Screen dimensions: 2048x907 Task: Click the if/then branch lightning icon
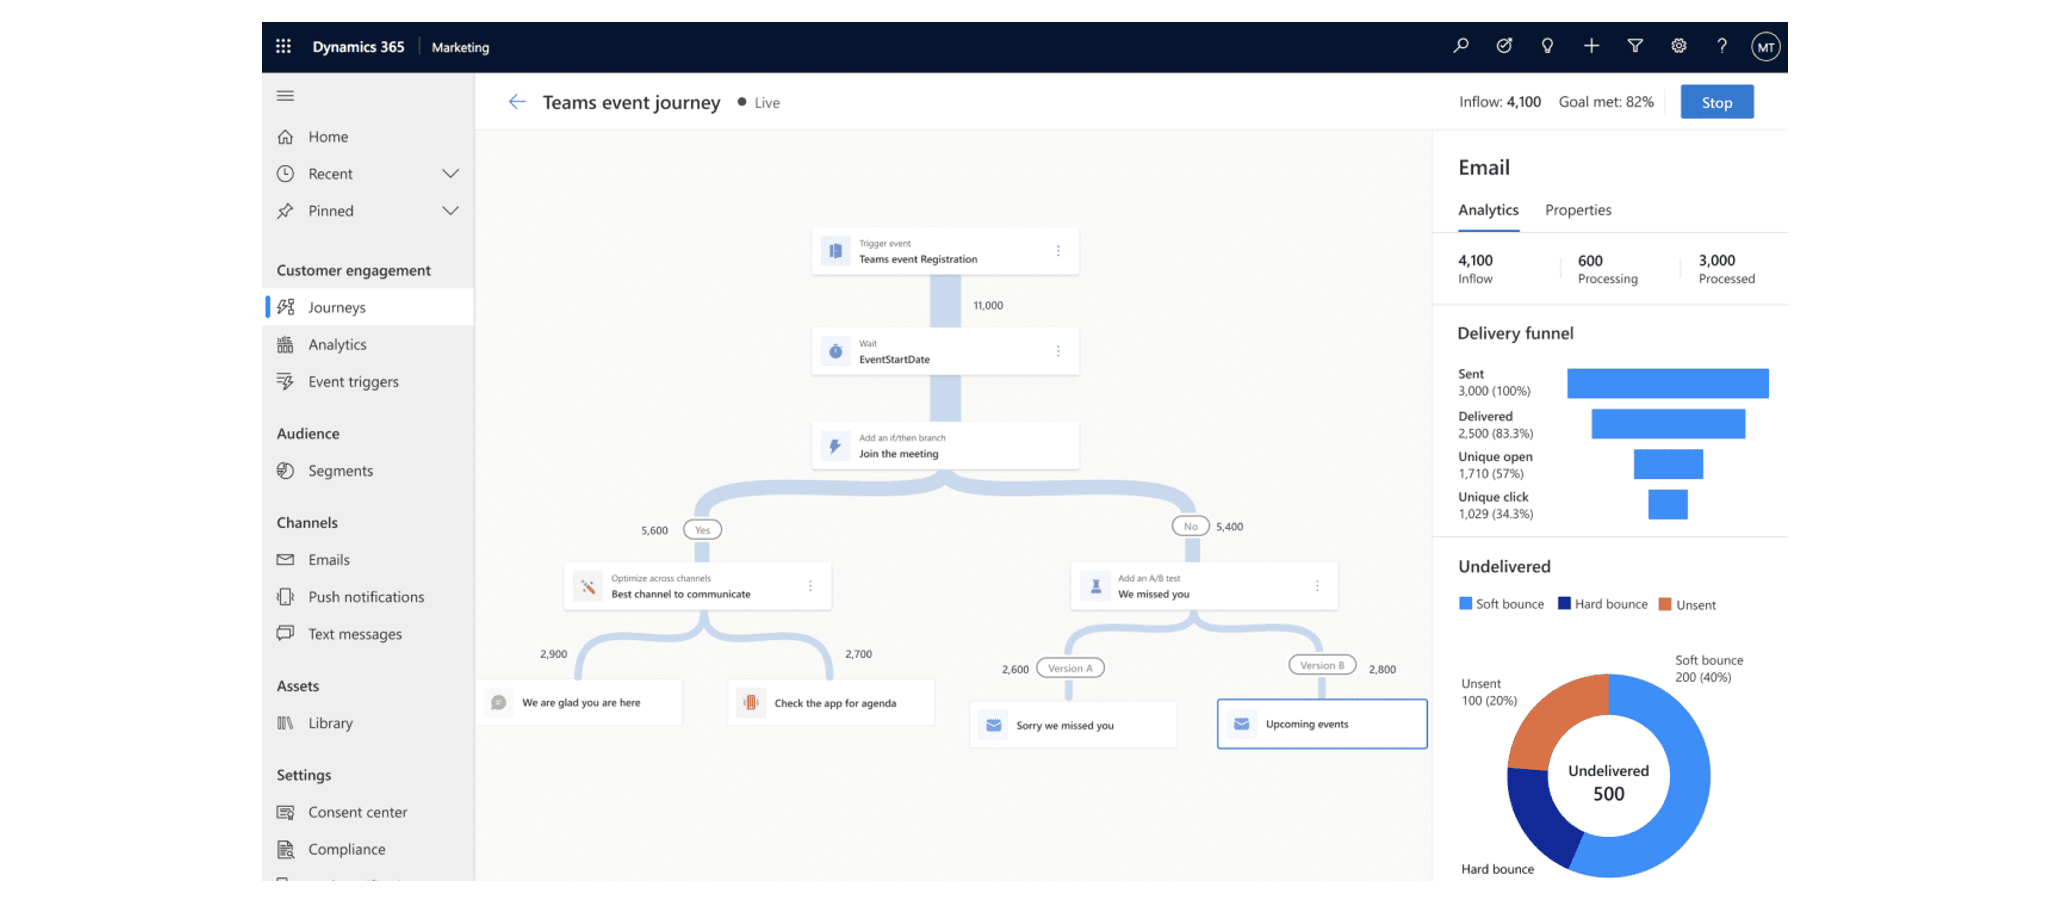[835, 446]
